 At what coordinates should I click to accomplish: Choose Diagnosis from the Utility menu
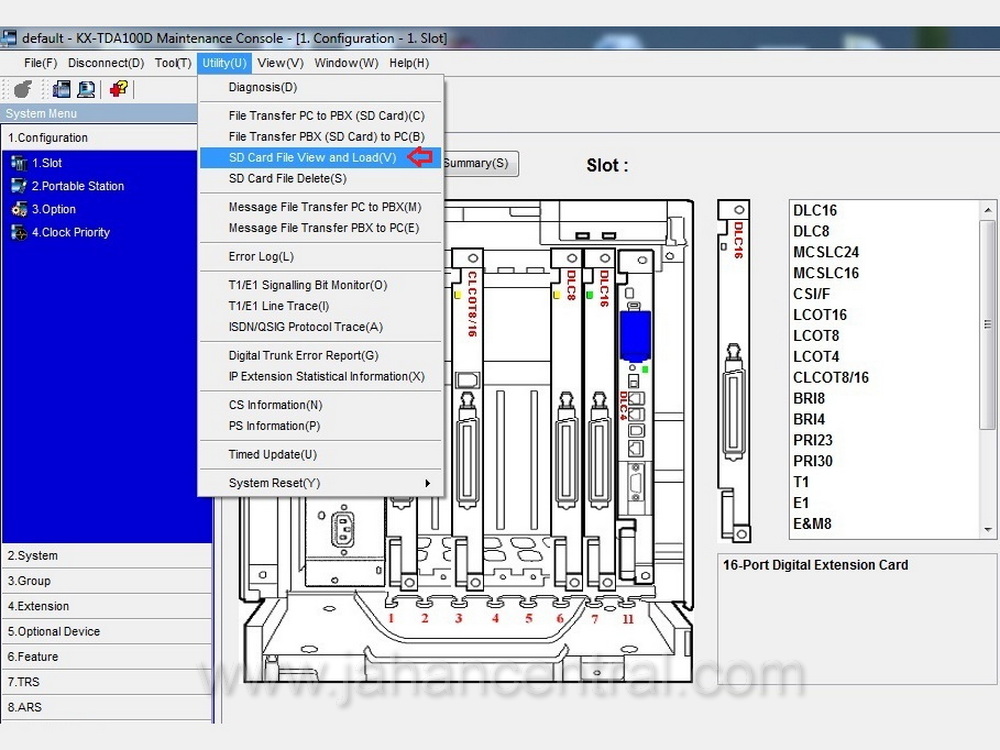262,87
